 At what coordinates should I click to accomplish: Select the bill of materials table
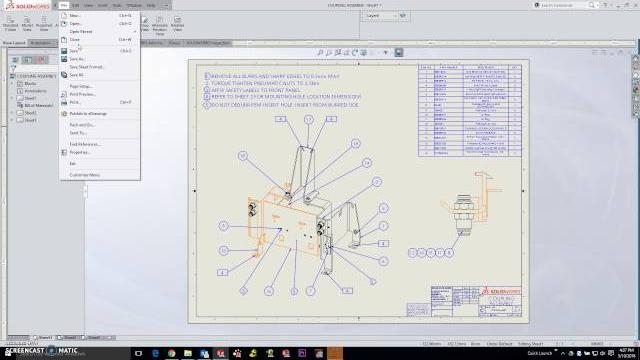pyautogui.click(x=470, y=110)
